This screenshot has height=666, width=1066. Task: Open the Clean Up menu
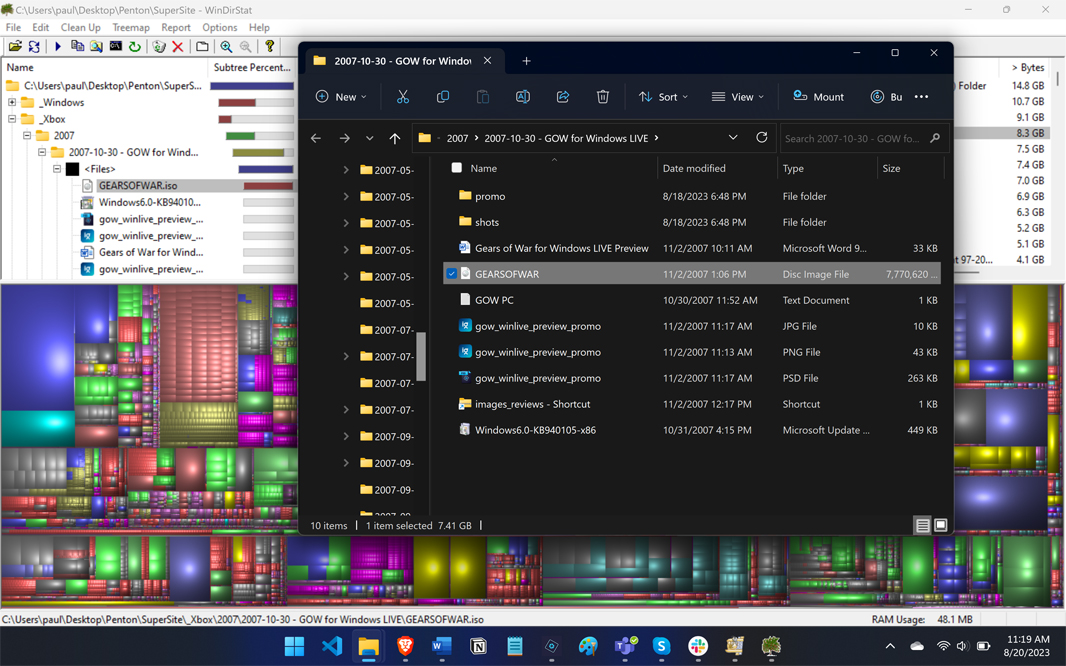(80, 28)
